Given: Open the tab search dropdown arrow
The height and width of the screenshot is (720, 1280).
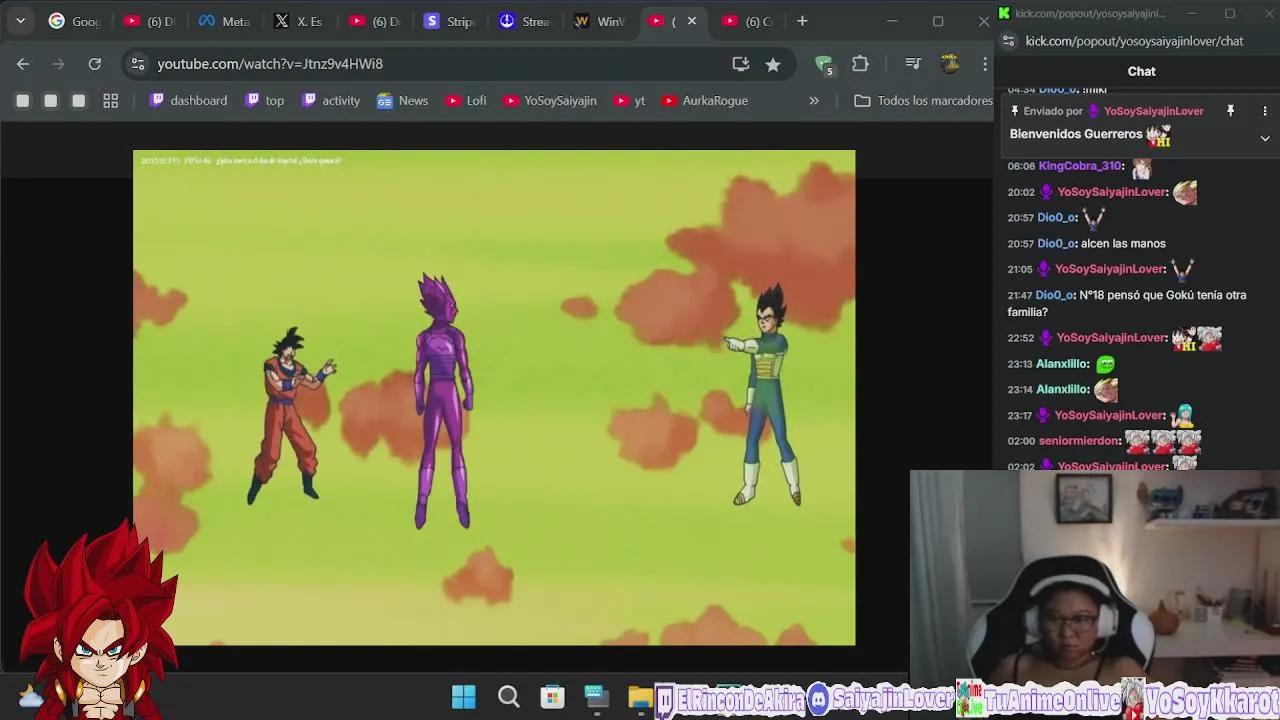Looking at the screenshot, I should tap(20, 21).
